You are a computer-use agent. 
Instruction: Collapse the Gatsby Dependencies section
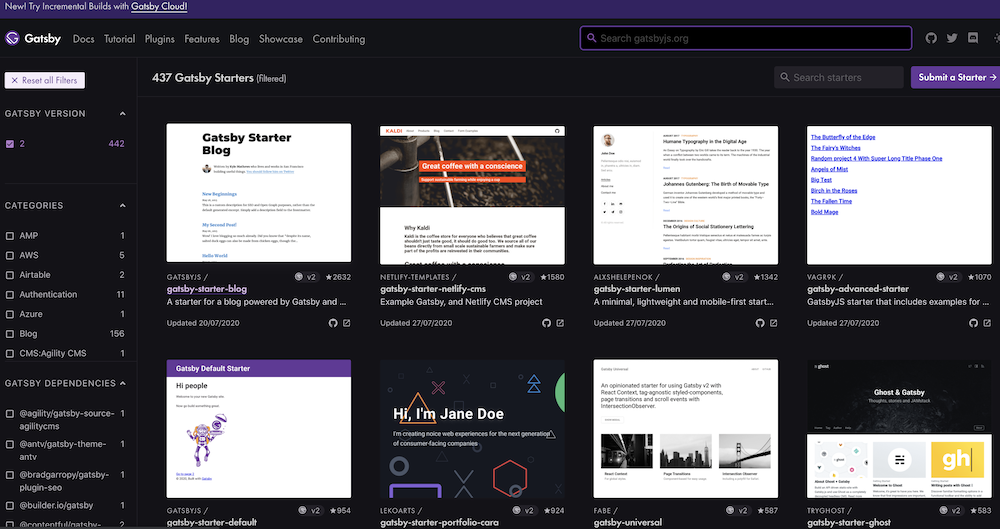point(123,383)
